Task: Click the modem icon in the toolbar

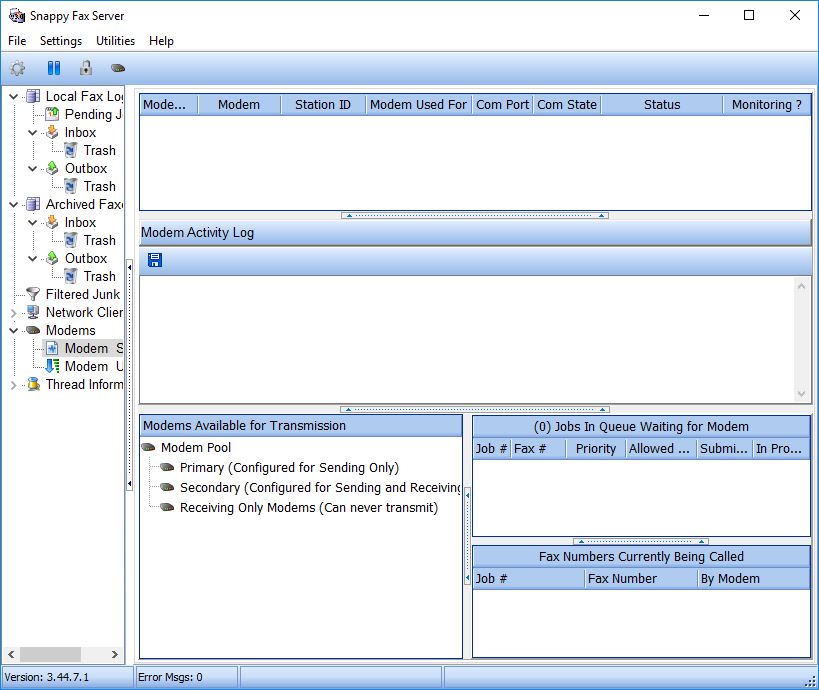Action: pos(118,69)
